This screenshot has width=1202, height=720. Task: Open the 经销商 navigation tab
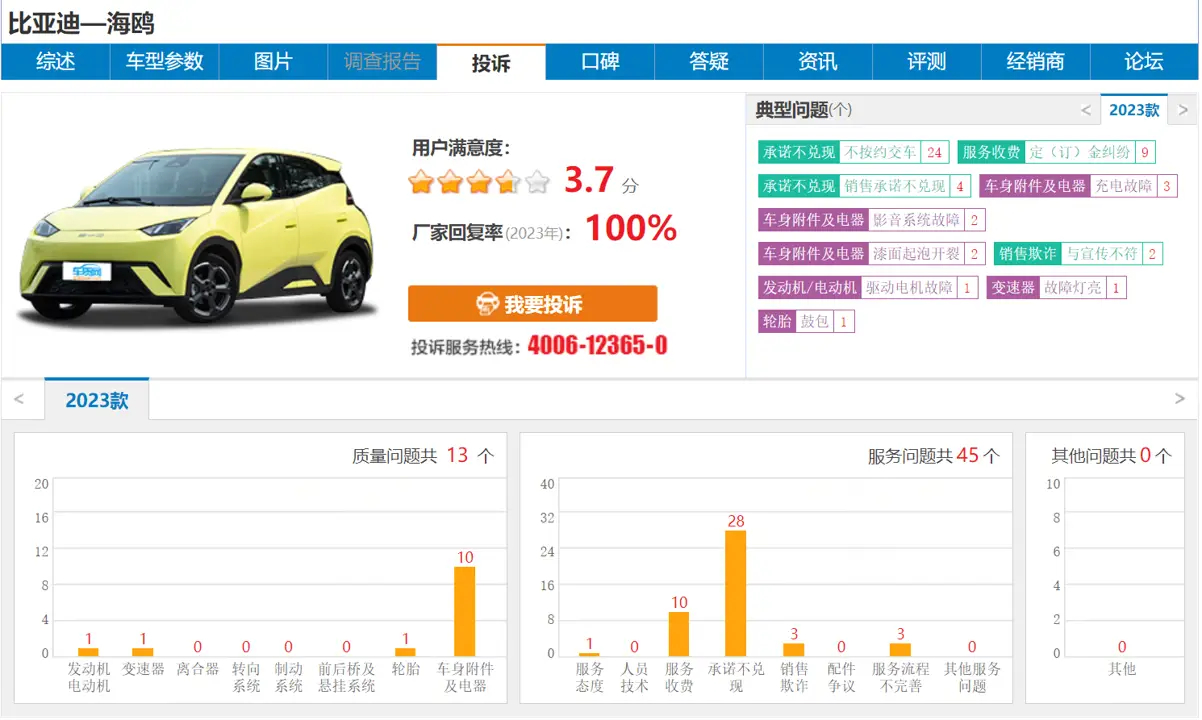pos(1036,62)
